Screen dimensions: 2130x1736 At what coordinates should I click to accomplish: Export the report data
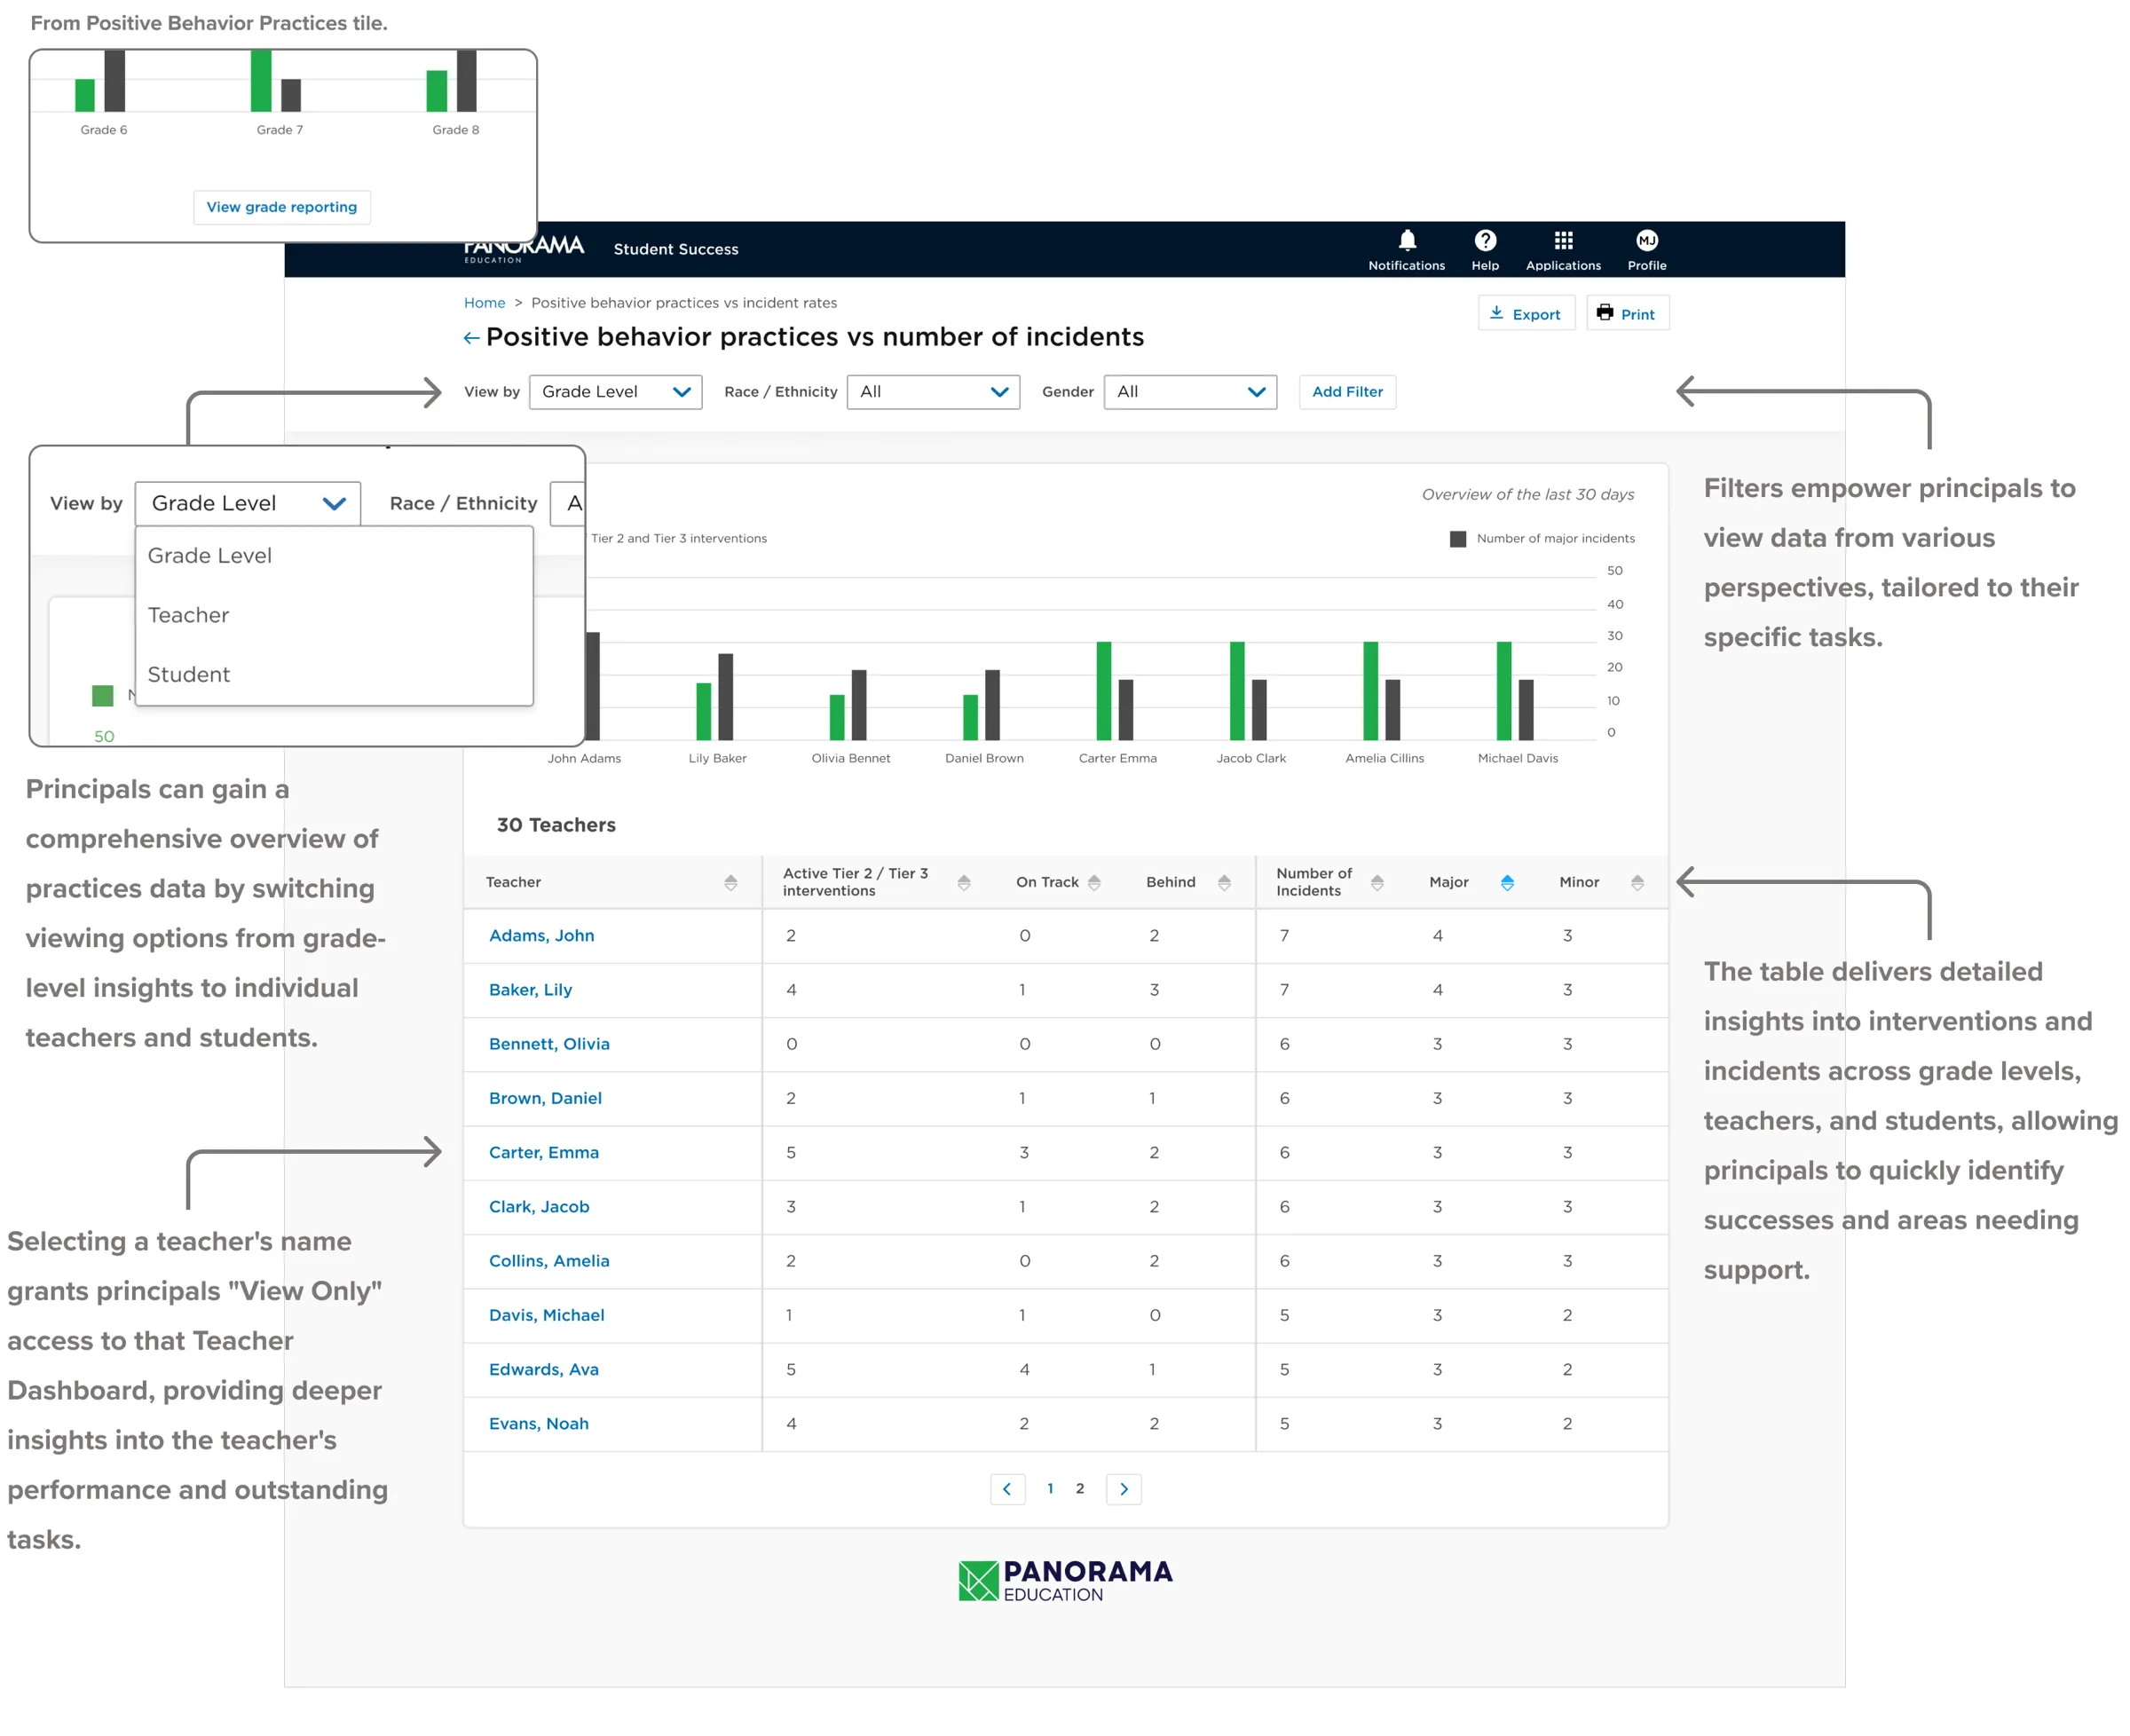pos(1525,313)
